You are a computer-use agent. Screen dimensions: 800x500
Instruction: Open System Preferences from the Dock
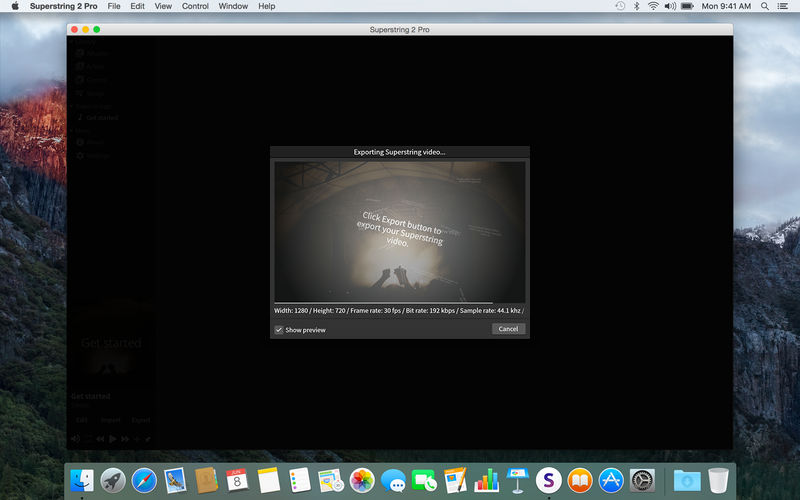[x=642, y=480]
